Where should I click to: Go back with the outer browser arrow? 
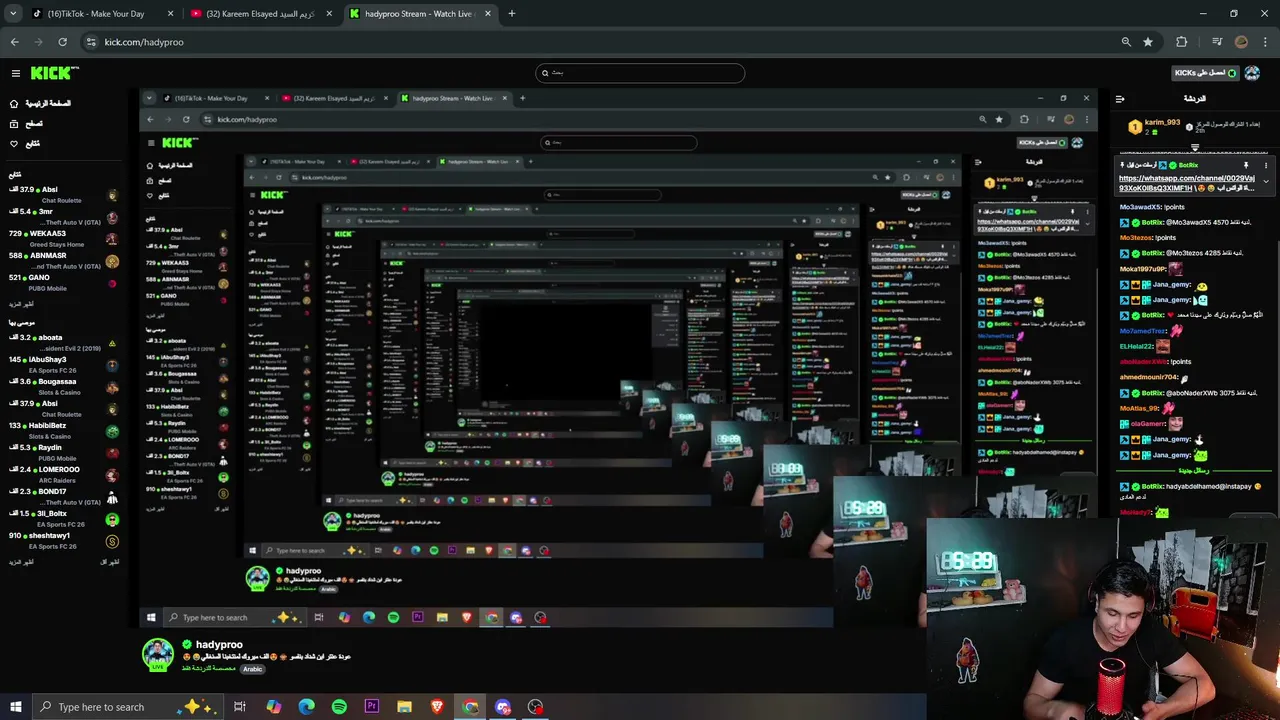tap(14, 42)
